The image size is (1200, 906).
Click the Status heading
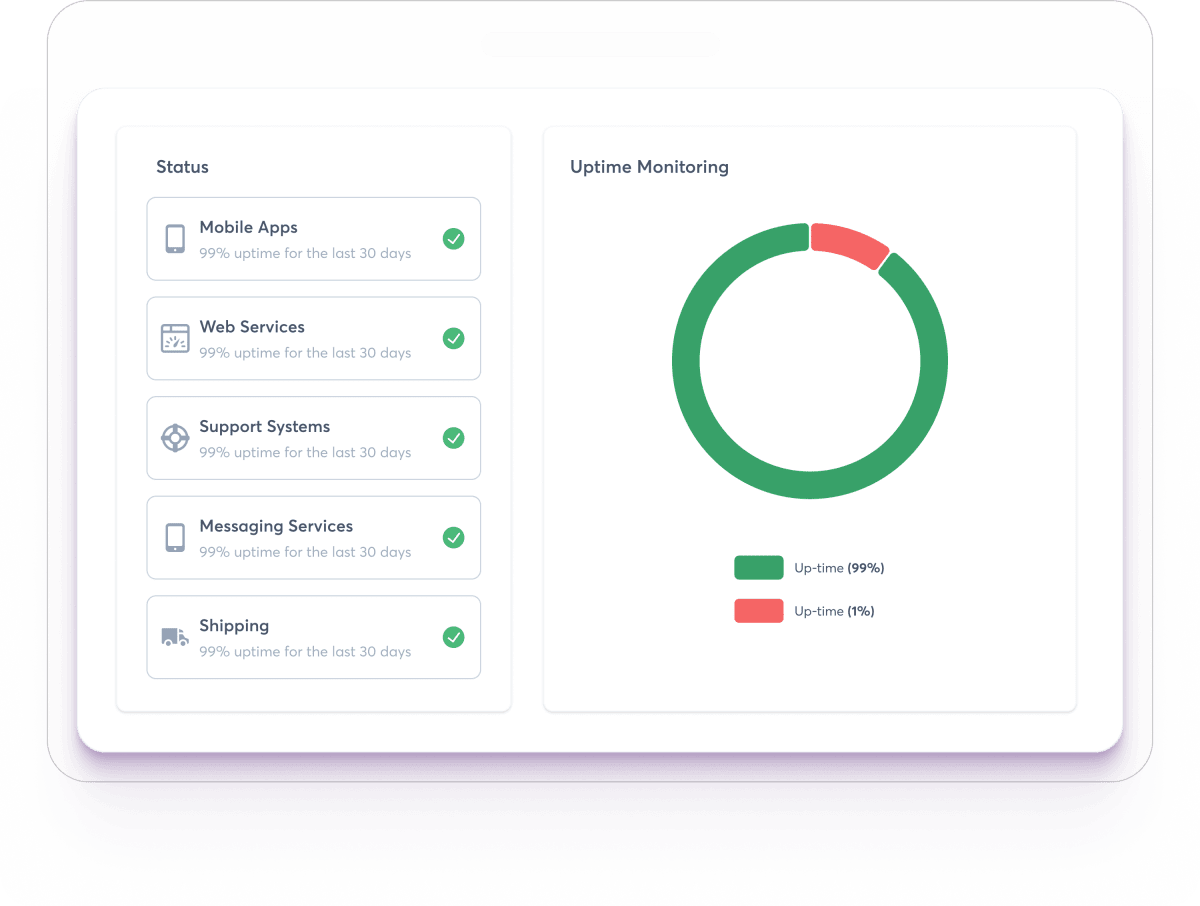182,167
